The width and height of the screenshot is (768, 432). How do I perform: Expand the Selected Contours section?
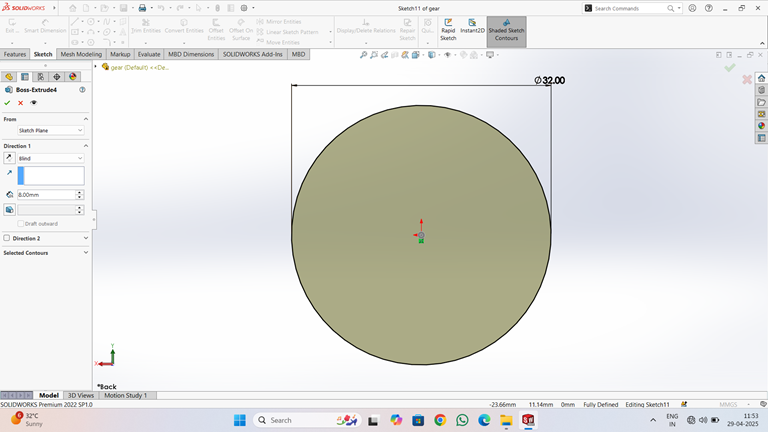86,253
